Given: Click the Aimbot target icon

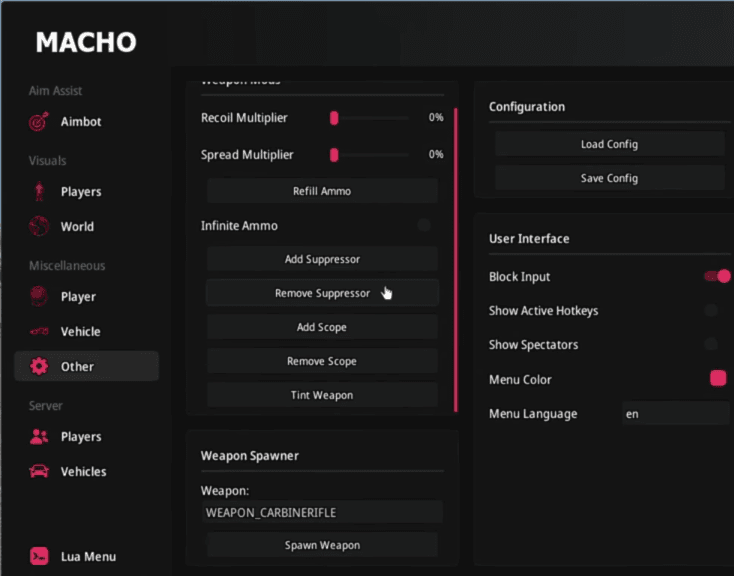Looking at the screenshot, I should (x=39, y=122).
